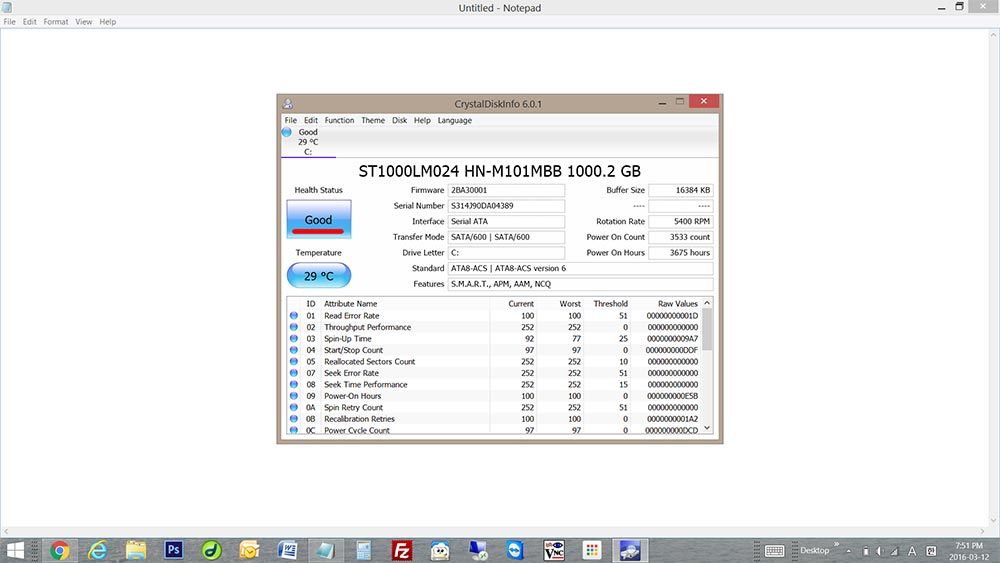Launch Microsoft Word from the taskbar
Viewport: 1000px width, 563px height.
coord(288,550)
